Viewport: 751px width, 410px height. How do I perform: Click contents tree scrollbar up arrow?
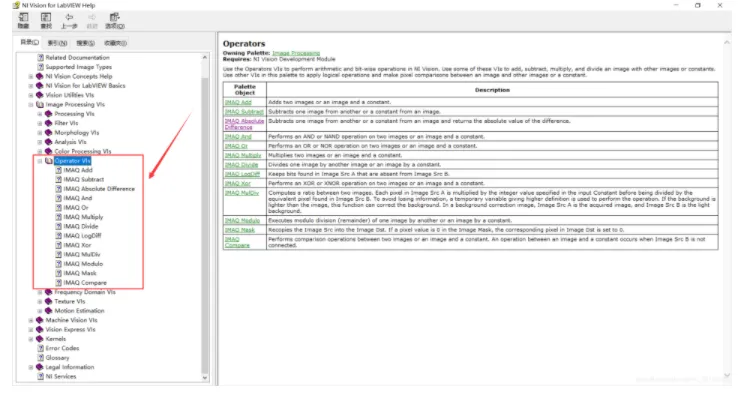tap(205, 57)
